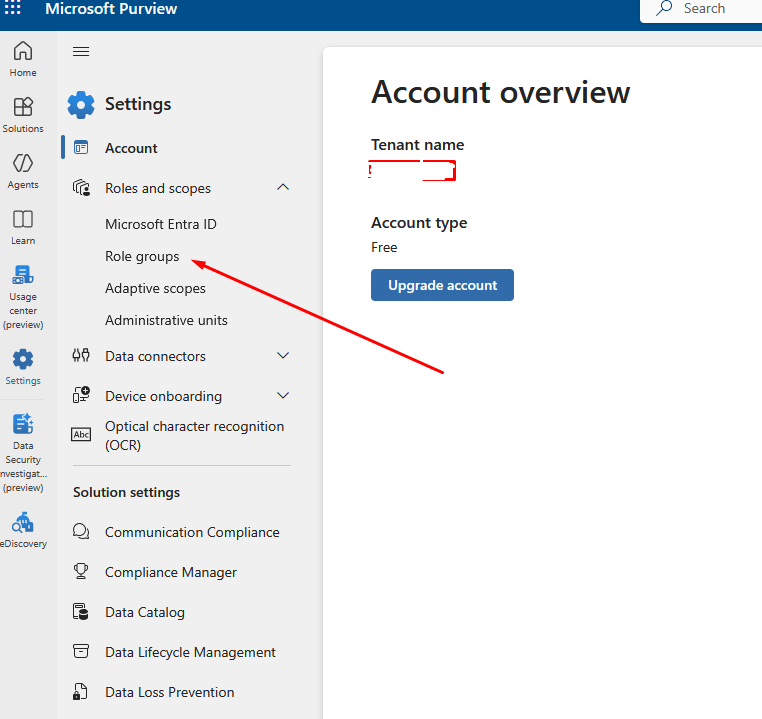This screenshot has width=762, height=719.
Task: Click the Compliance Manager trophy icon
Action: [x=81, y=571]
